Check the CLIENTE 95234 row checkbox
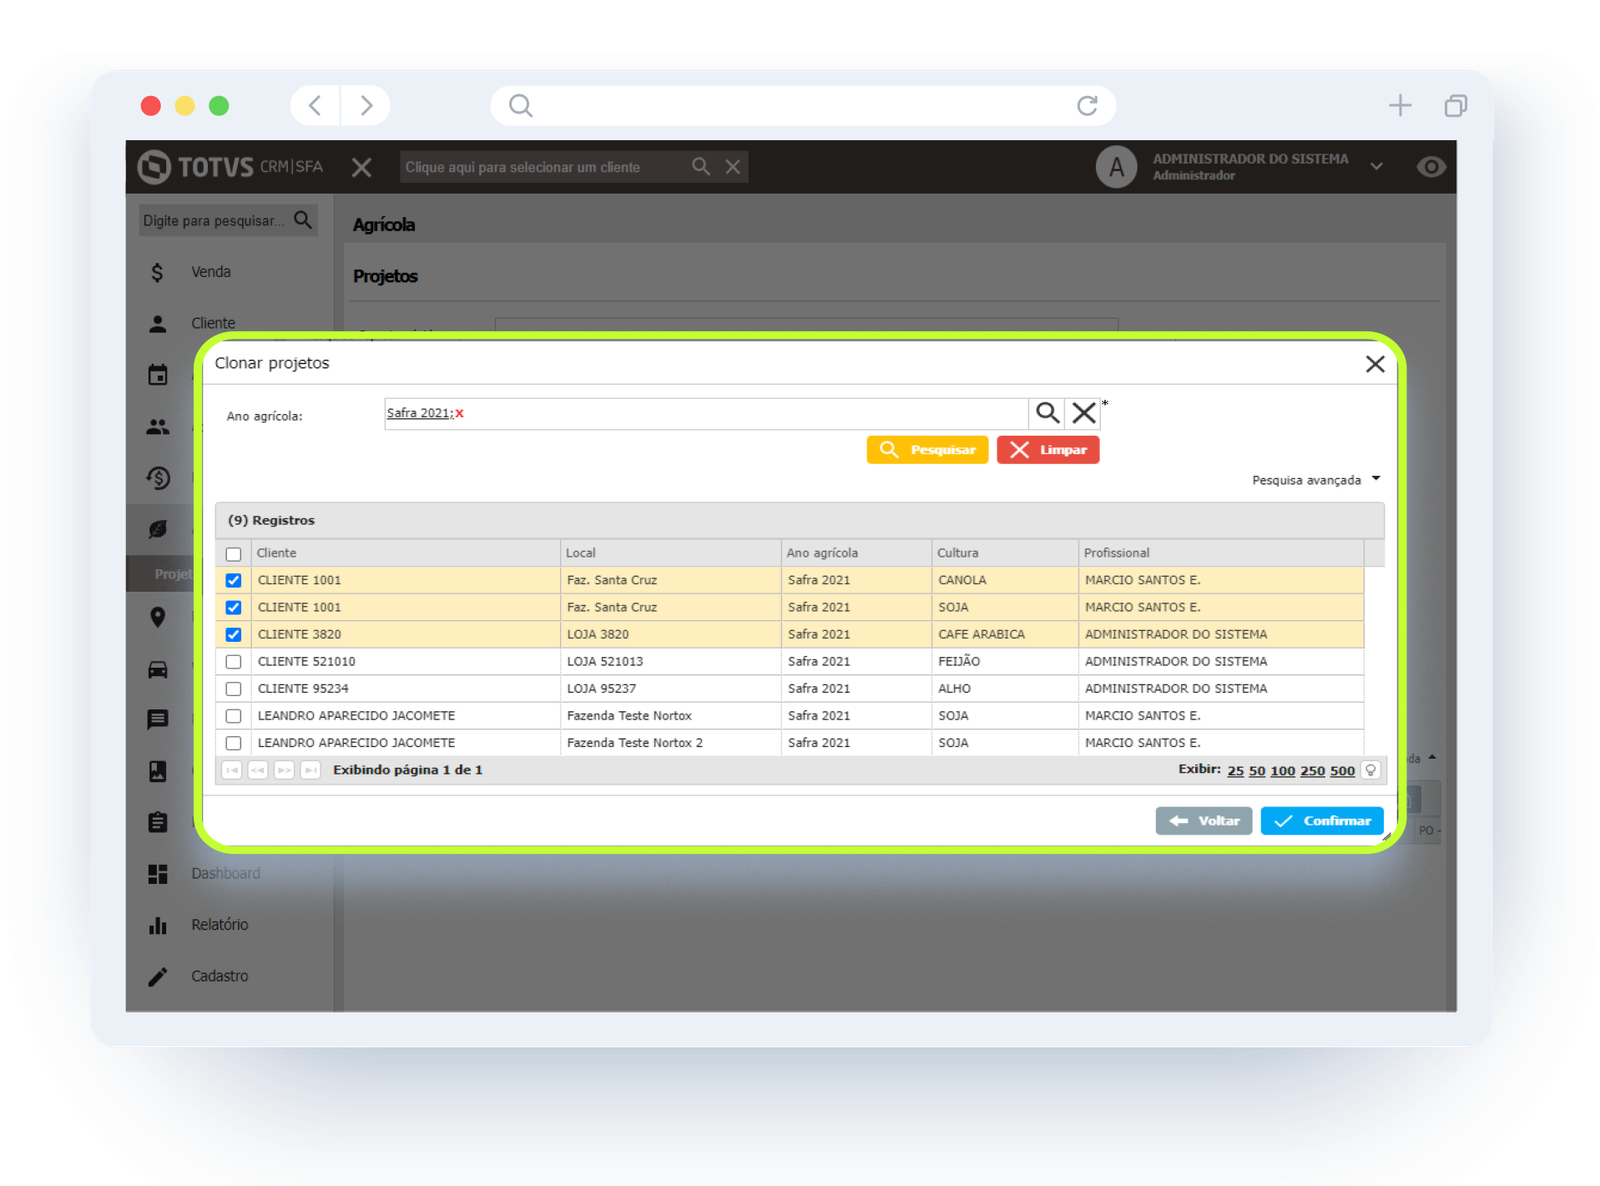Viewport: 1600px width, 1186px height. [x=233, y=689]
